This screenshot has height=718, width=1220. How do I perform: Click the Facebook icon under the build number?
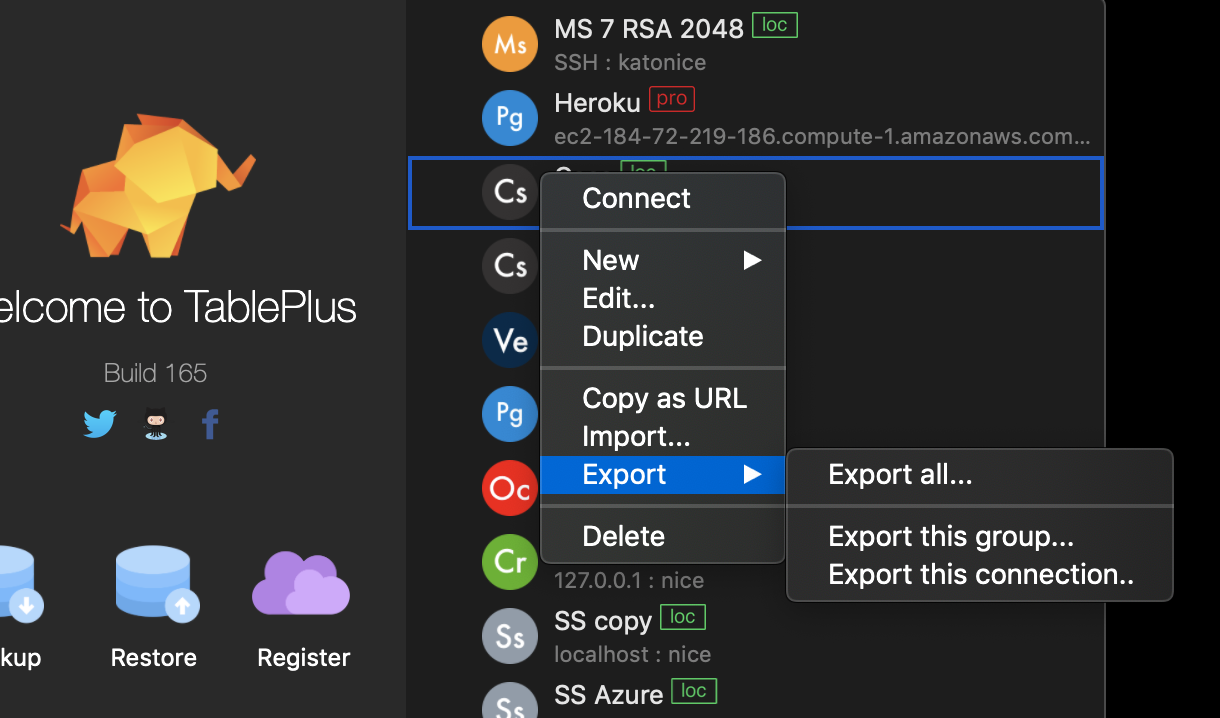click(209, 424)
